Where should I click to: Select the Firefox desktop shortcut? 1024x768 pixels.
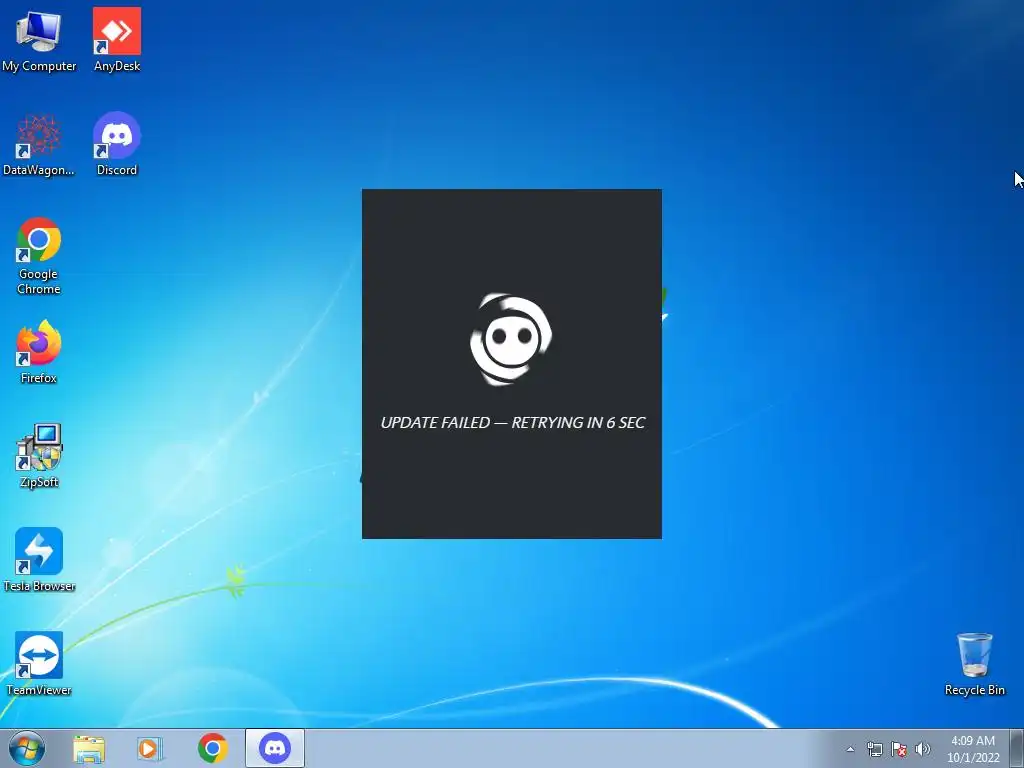click(x=39, y=353)
